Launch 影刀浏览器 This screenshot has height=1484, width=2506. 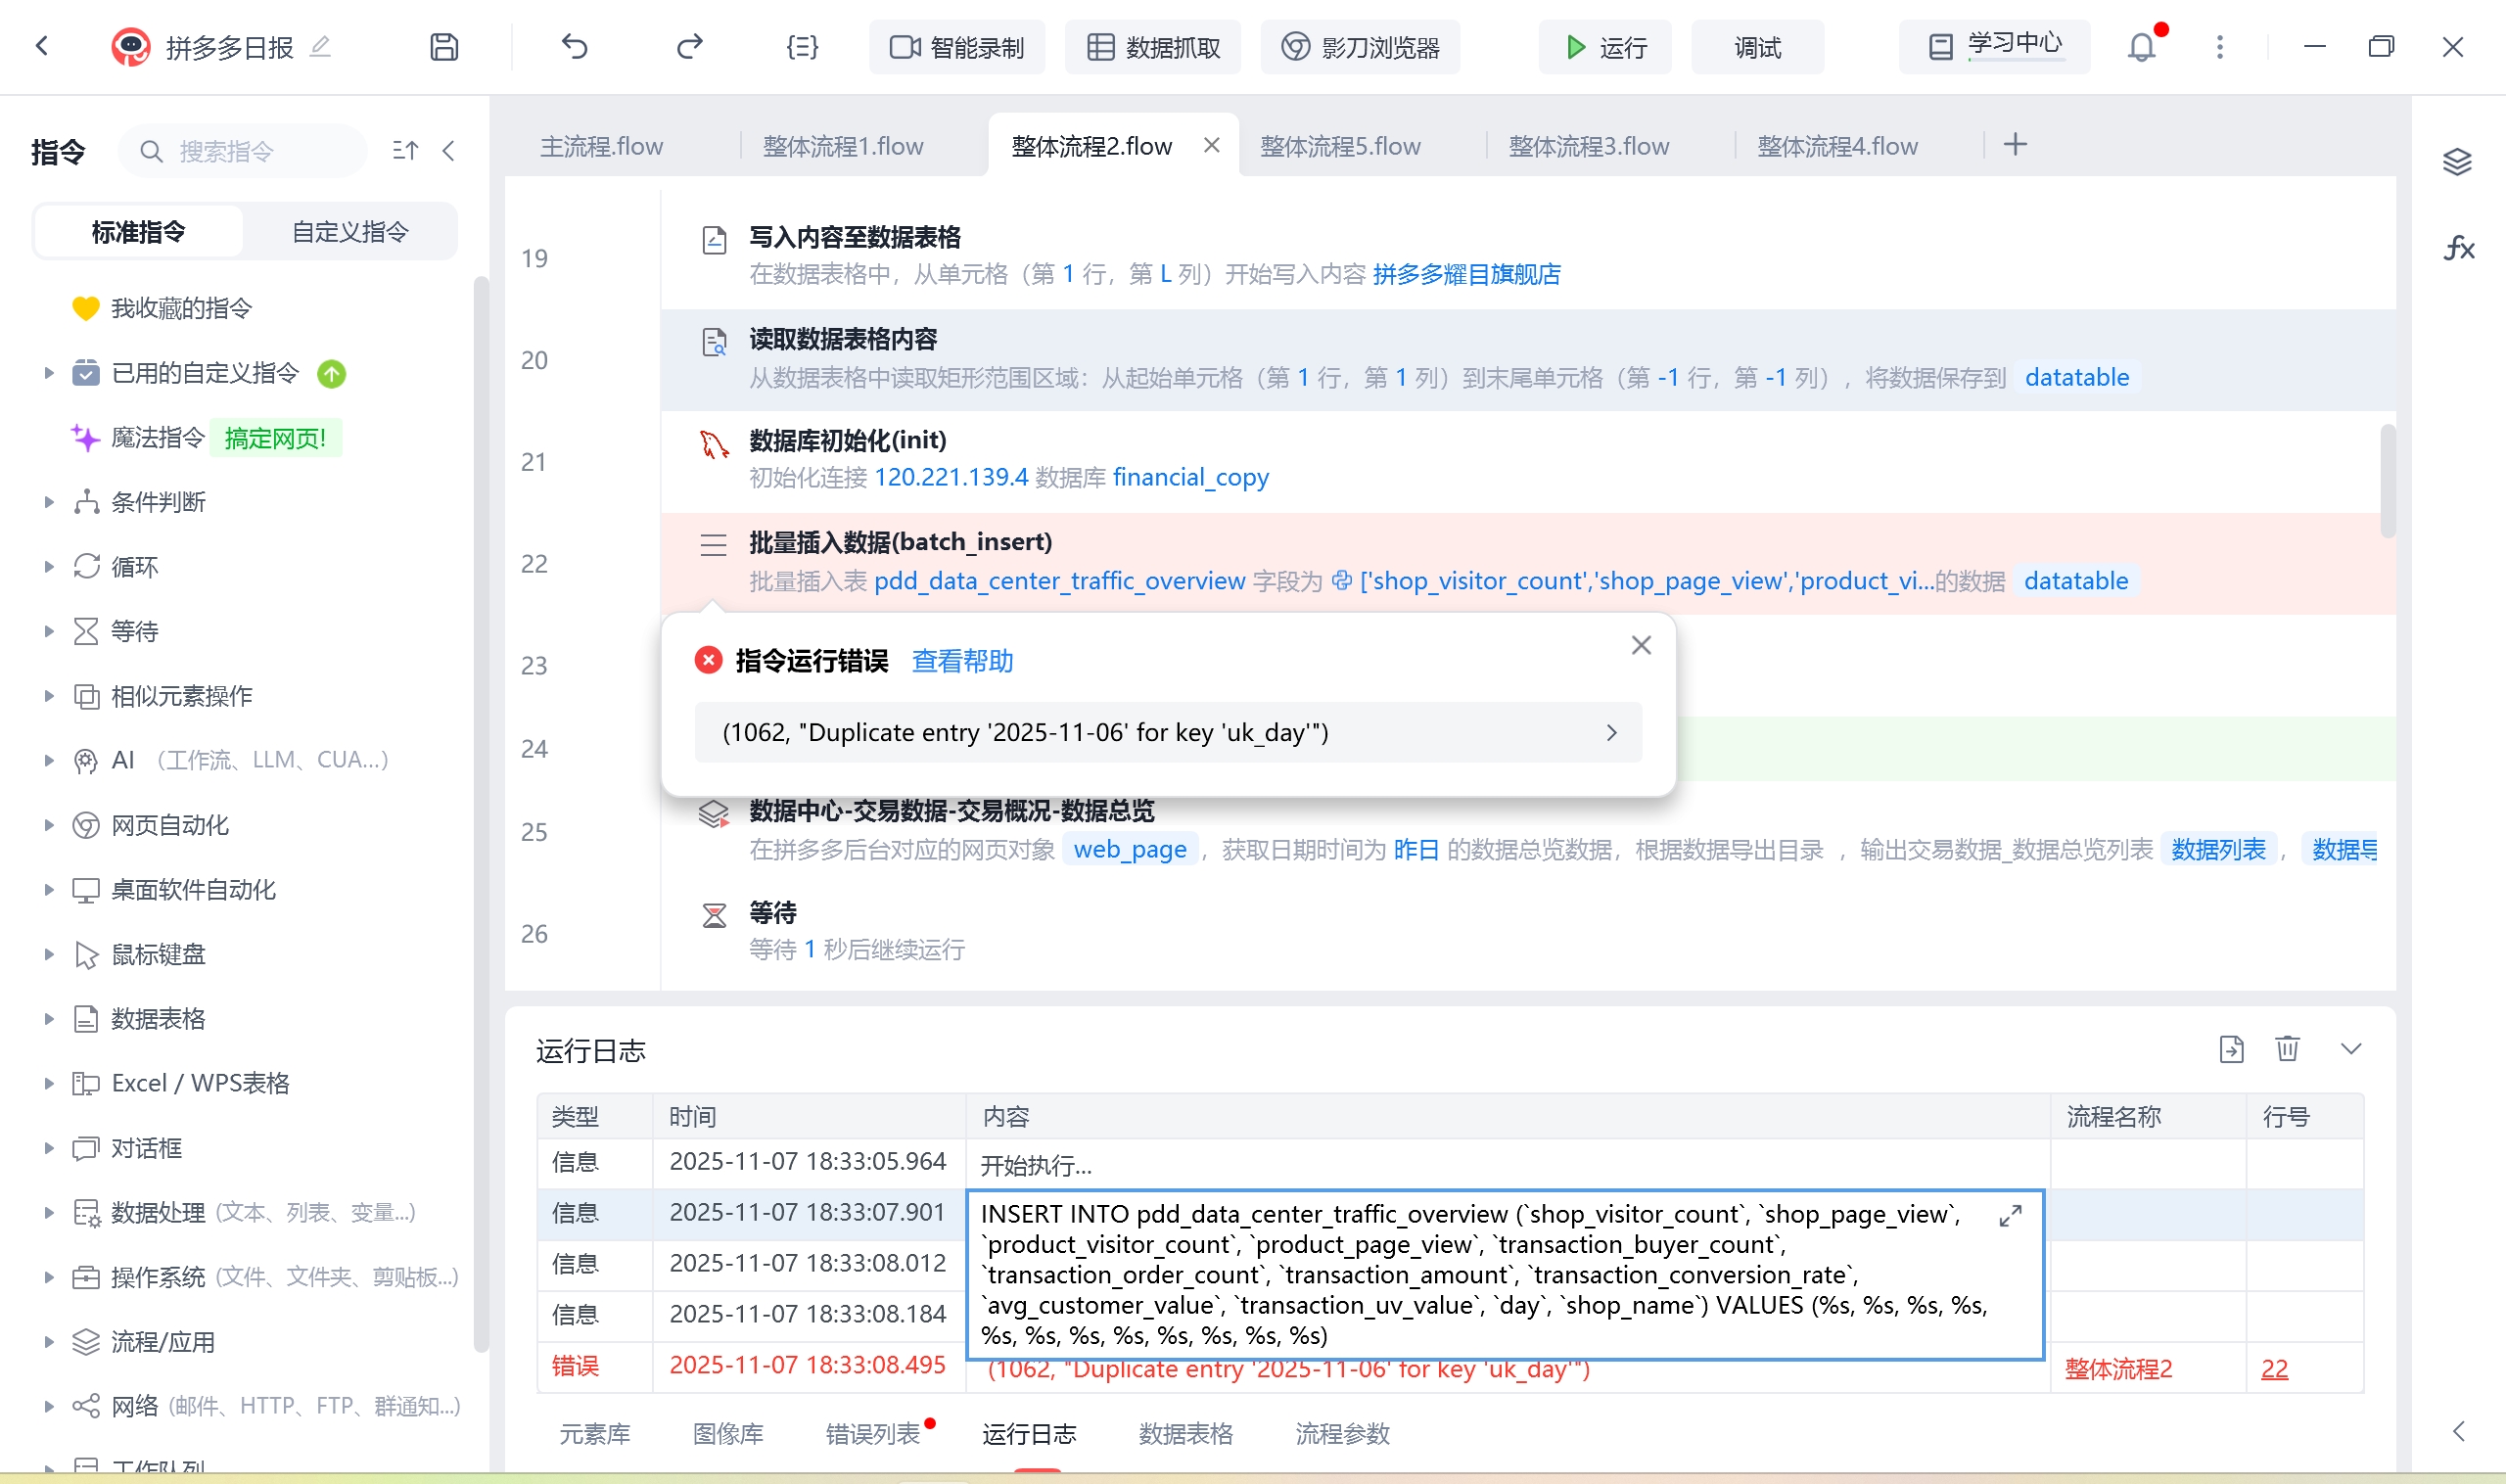pos(1359,47)
